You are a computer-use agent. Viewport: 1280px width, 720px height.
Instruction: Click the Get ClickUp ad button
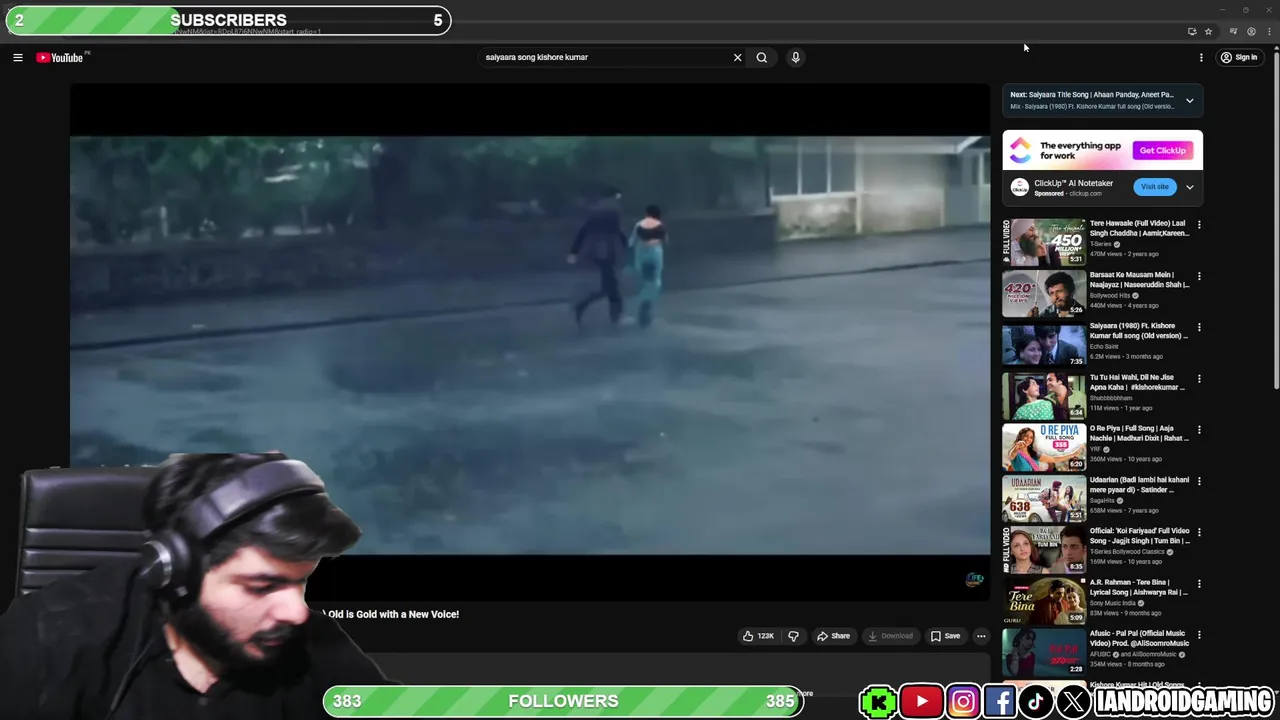pos(1163,151)
